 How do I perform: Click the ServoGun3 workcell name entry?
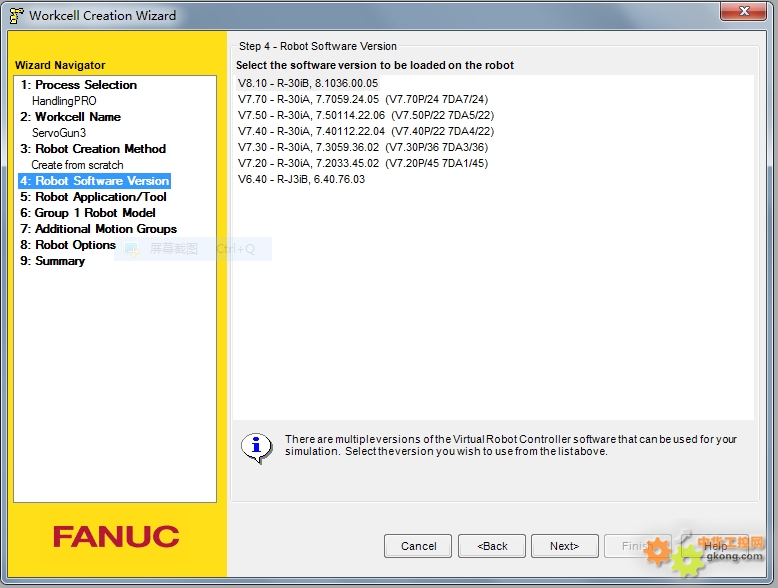59,133
